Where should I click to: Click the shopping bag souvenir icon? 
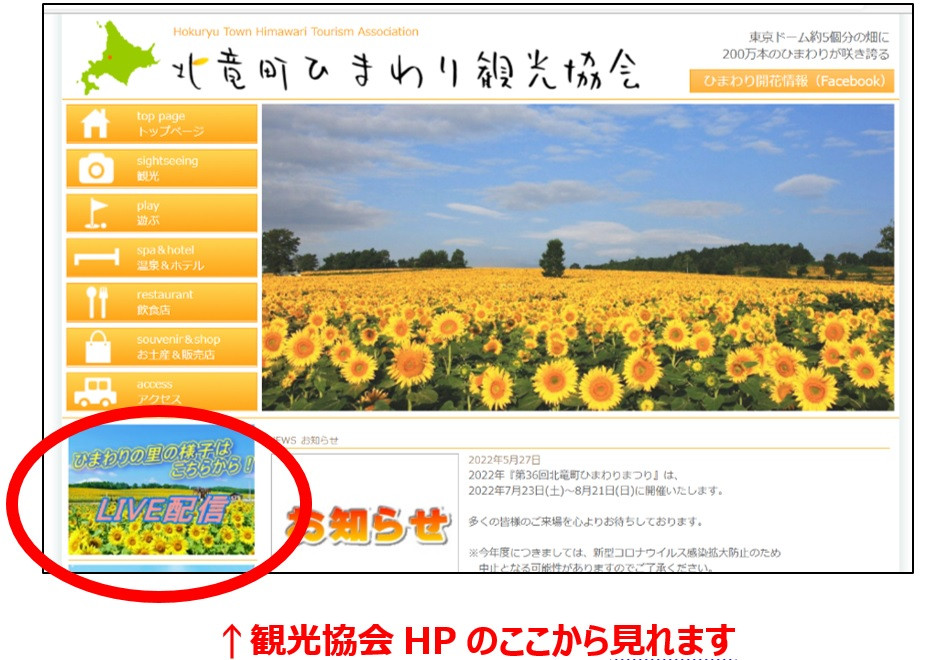click(x=98, y=347)
